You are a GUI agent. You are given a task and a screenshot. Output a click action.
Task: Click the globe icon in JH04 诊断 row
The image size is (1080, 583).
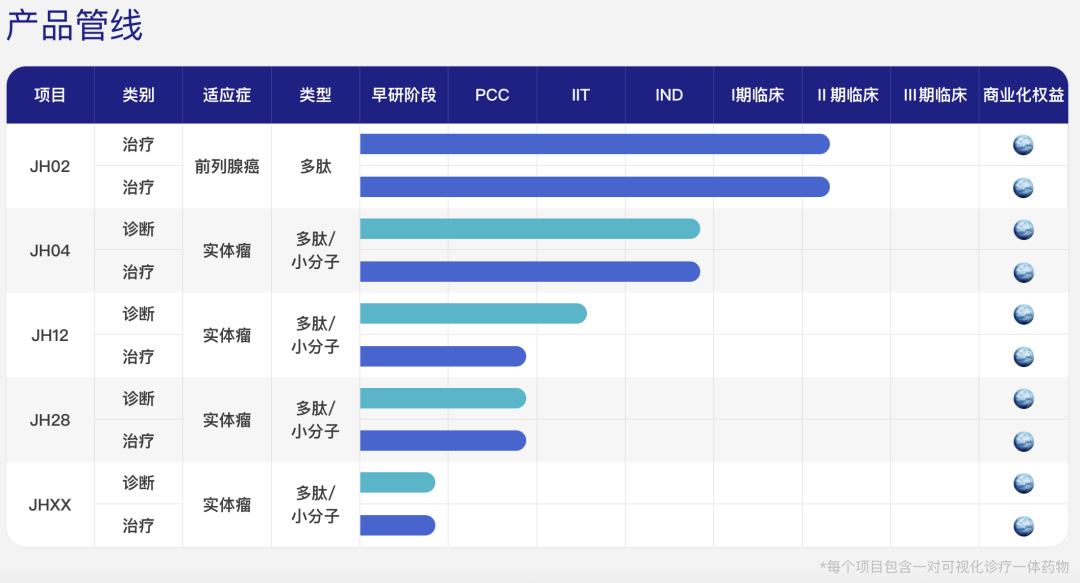[x=1023, y=230]
